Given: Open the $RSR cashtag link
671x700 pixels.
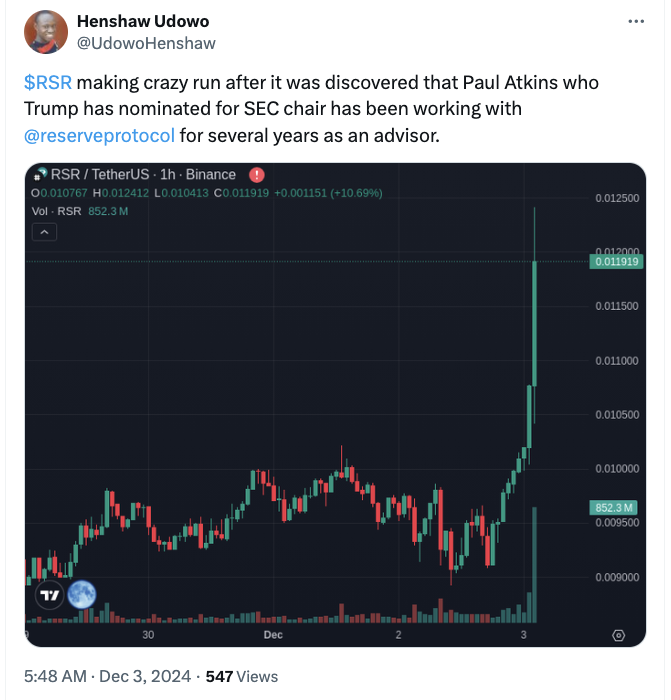Looking at the screenshot, I should point(48,83).
